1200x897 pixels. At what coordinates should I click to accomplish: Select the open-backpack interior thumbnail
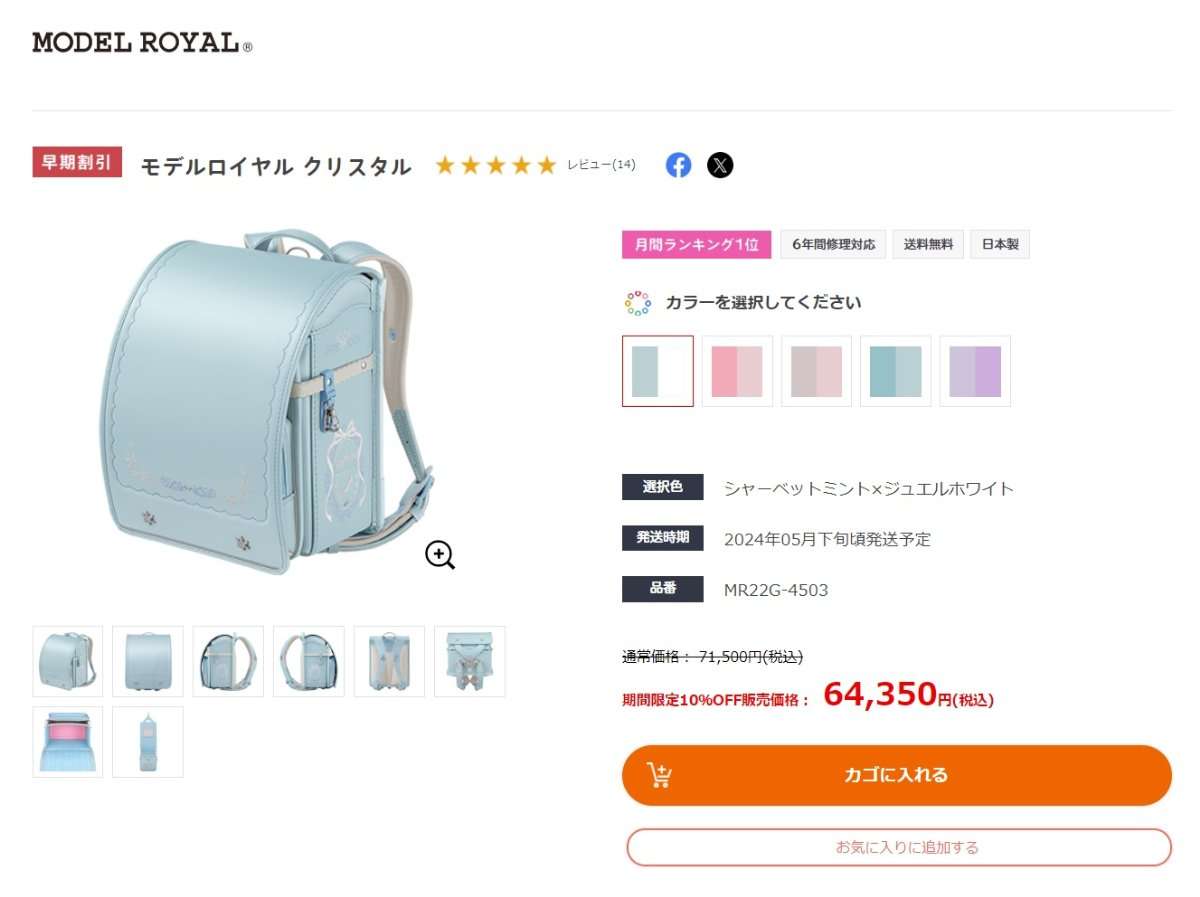click(66, 740)
